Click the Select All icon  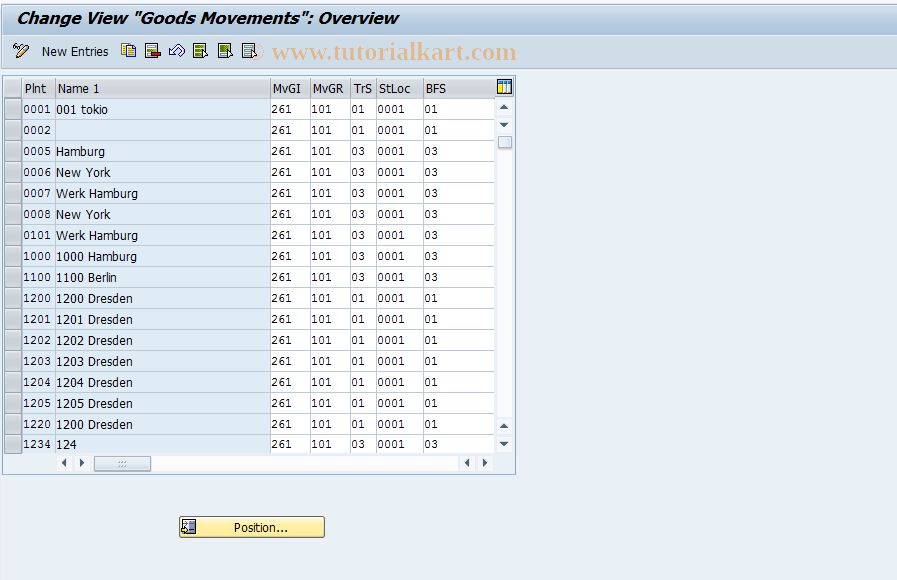(x=201, y=51)
